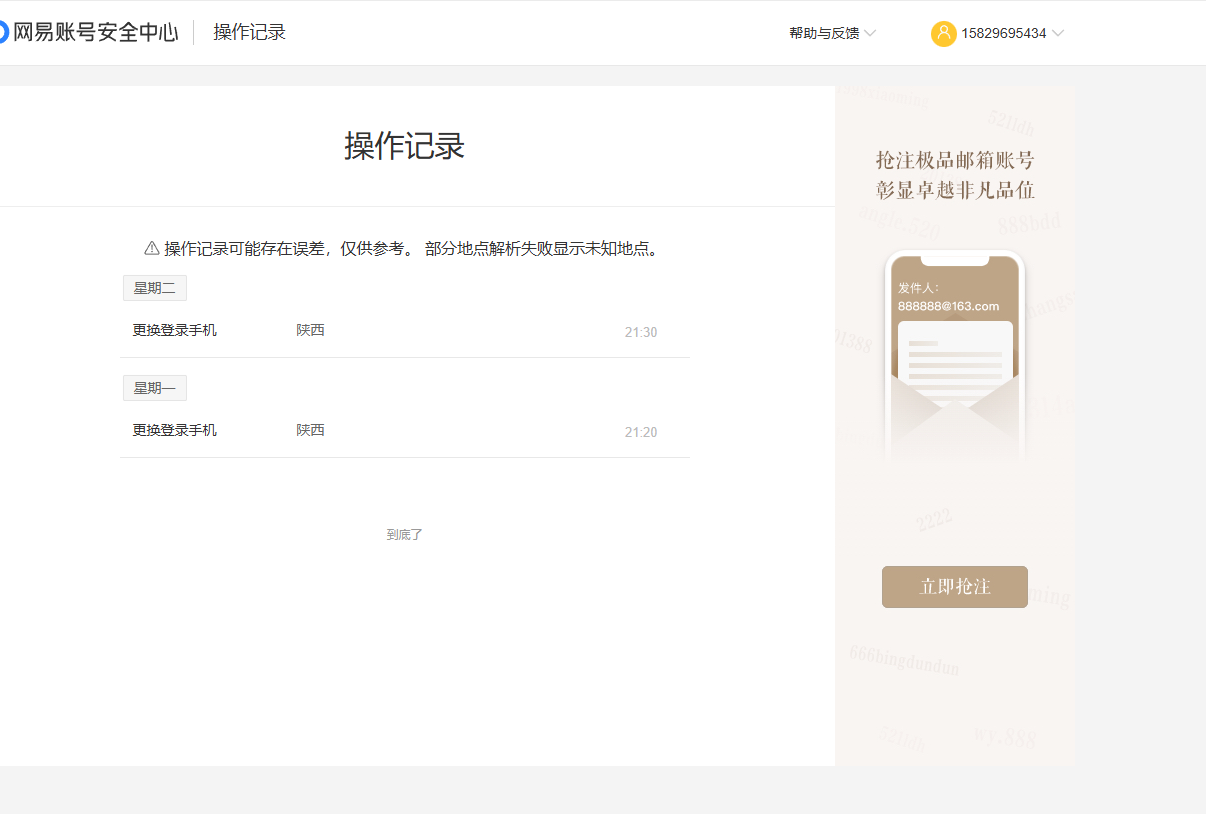Screen dimensions: 1206x814
Task: Expand the 帮助与反馈 dropdown arrow
Action: point(870,34)
